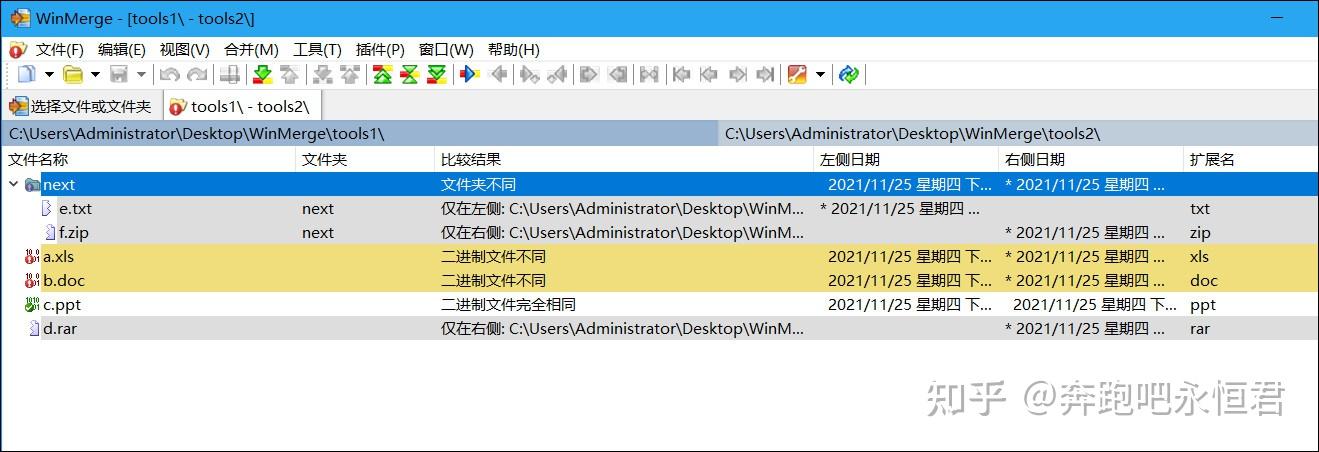
Task: Select the e.txt file row
Action: [659, 208]
